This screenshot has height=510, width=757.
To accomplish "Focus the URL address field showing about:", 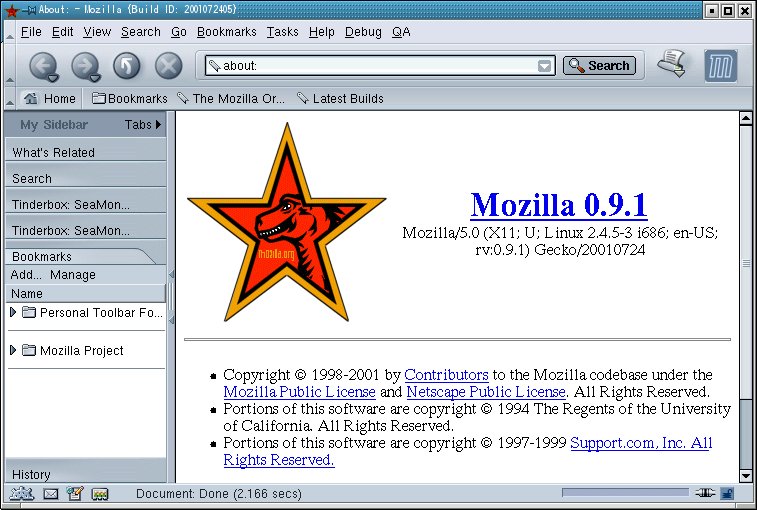I will click(x=380, y=66).
